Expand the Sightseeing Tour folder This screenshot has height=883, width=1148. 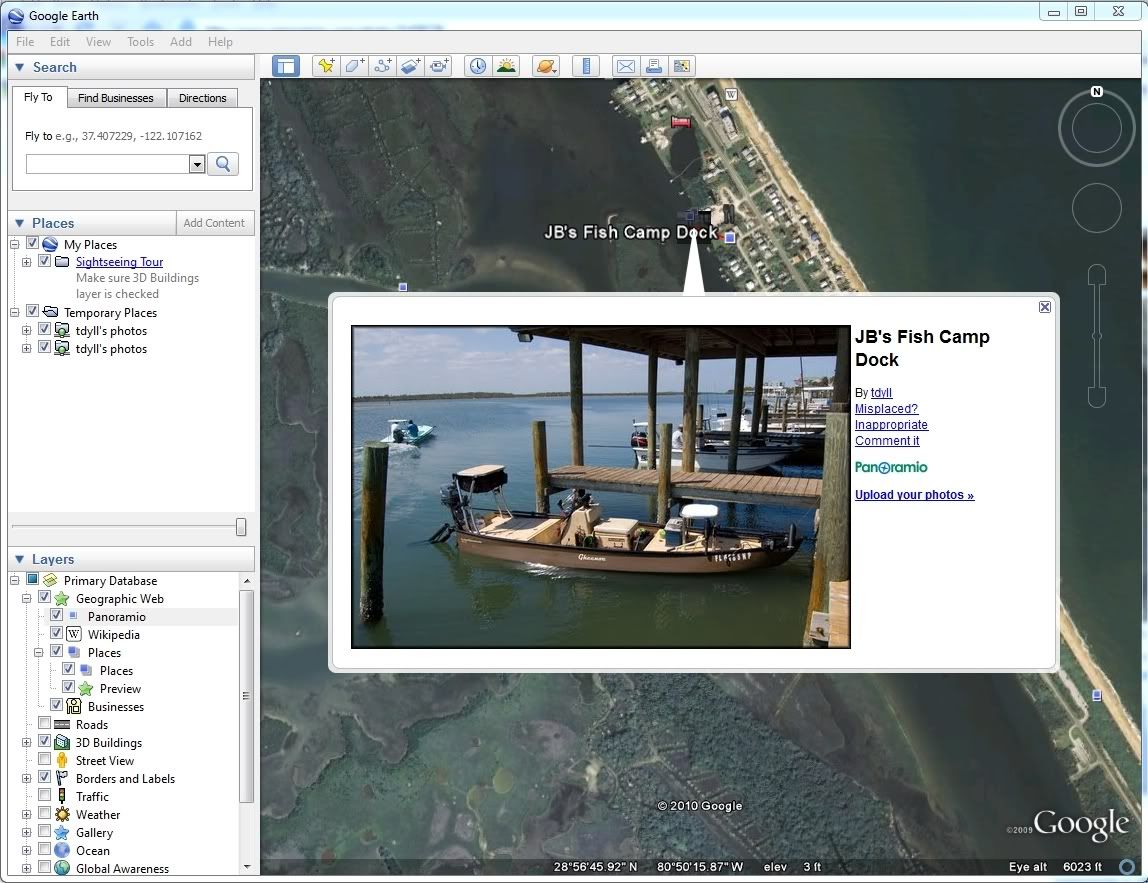26,262
